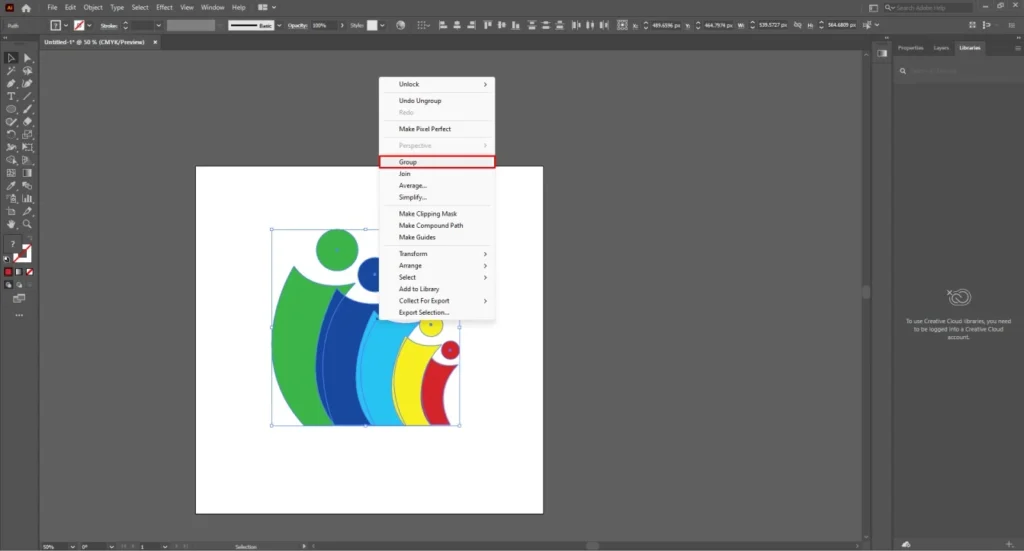This screenshot has height=551, width=1024.
Task: Swap fill and stroke colors
Action: point(29,240)
